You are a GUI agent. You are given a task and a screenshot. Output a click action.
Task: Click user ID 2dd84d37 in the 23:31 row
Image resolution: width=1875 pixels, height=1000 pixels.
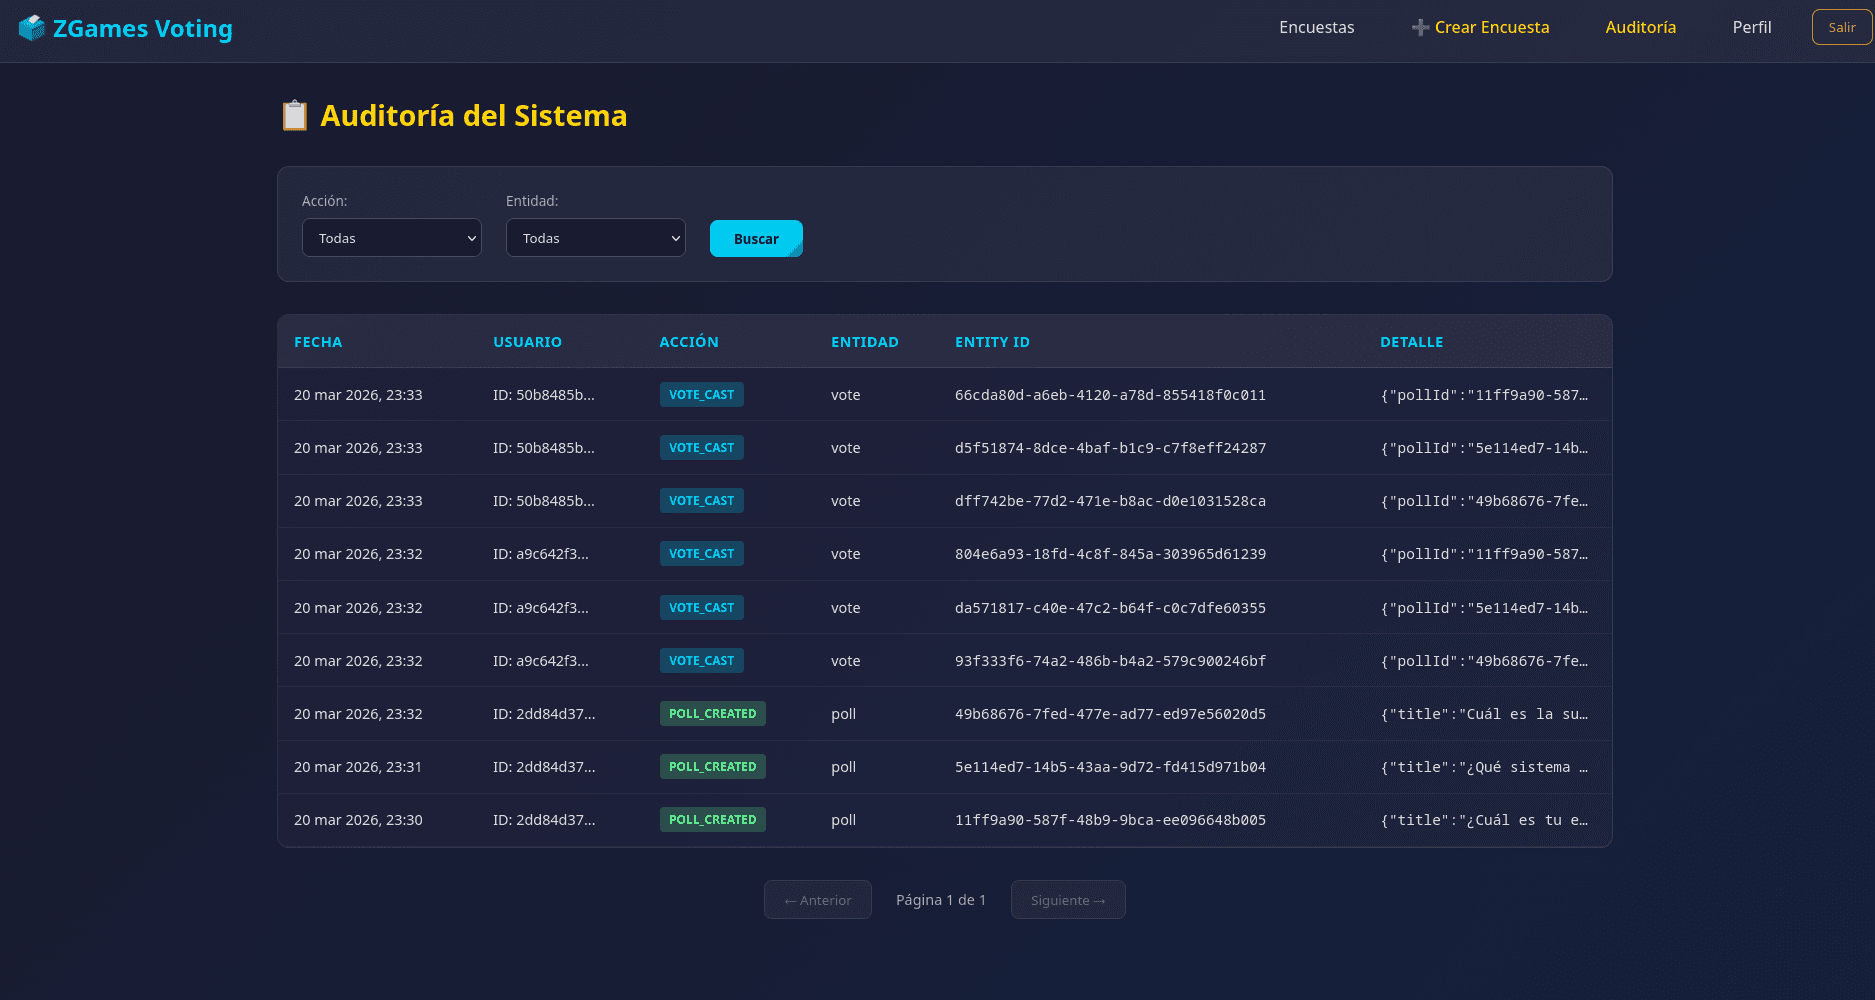544,767
